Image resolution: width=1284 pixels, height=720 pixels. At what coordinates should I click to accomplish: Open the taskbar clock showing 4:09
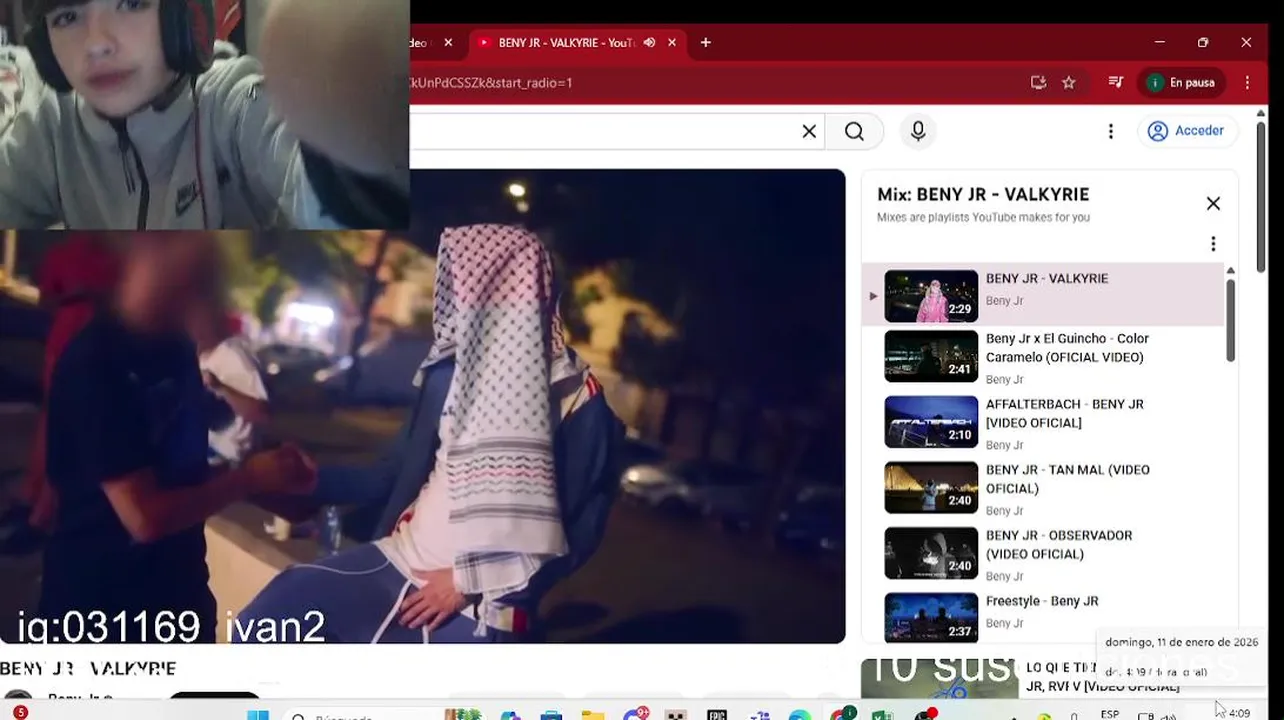click(1240, 713)
